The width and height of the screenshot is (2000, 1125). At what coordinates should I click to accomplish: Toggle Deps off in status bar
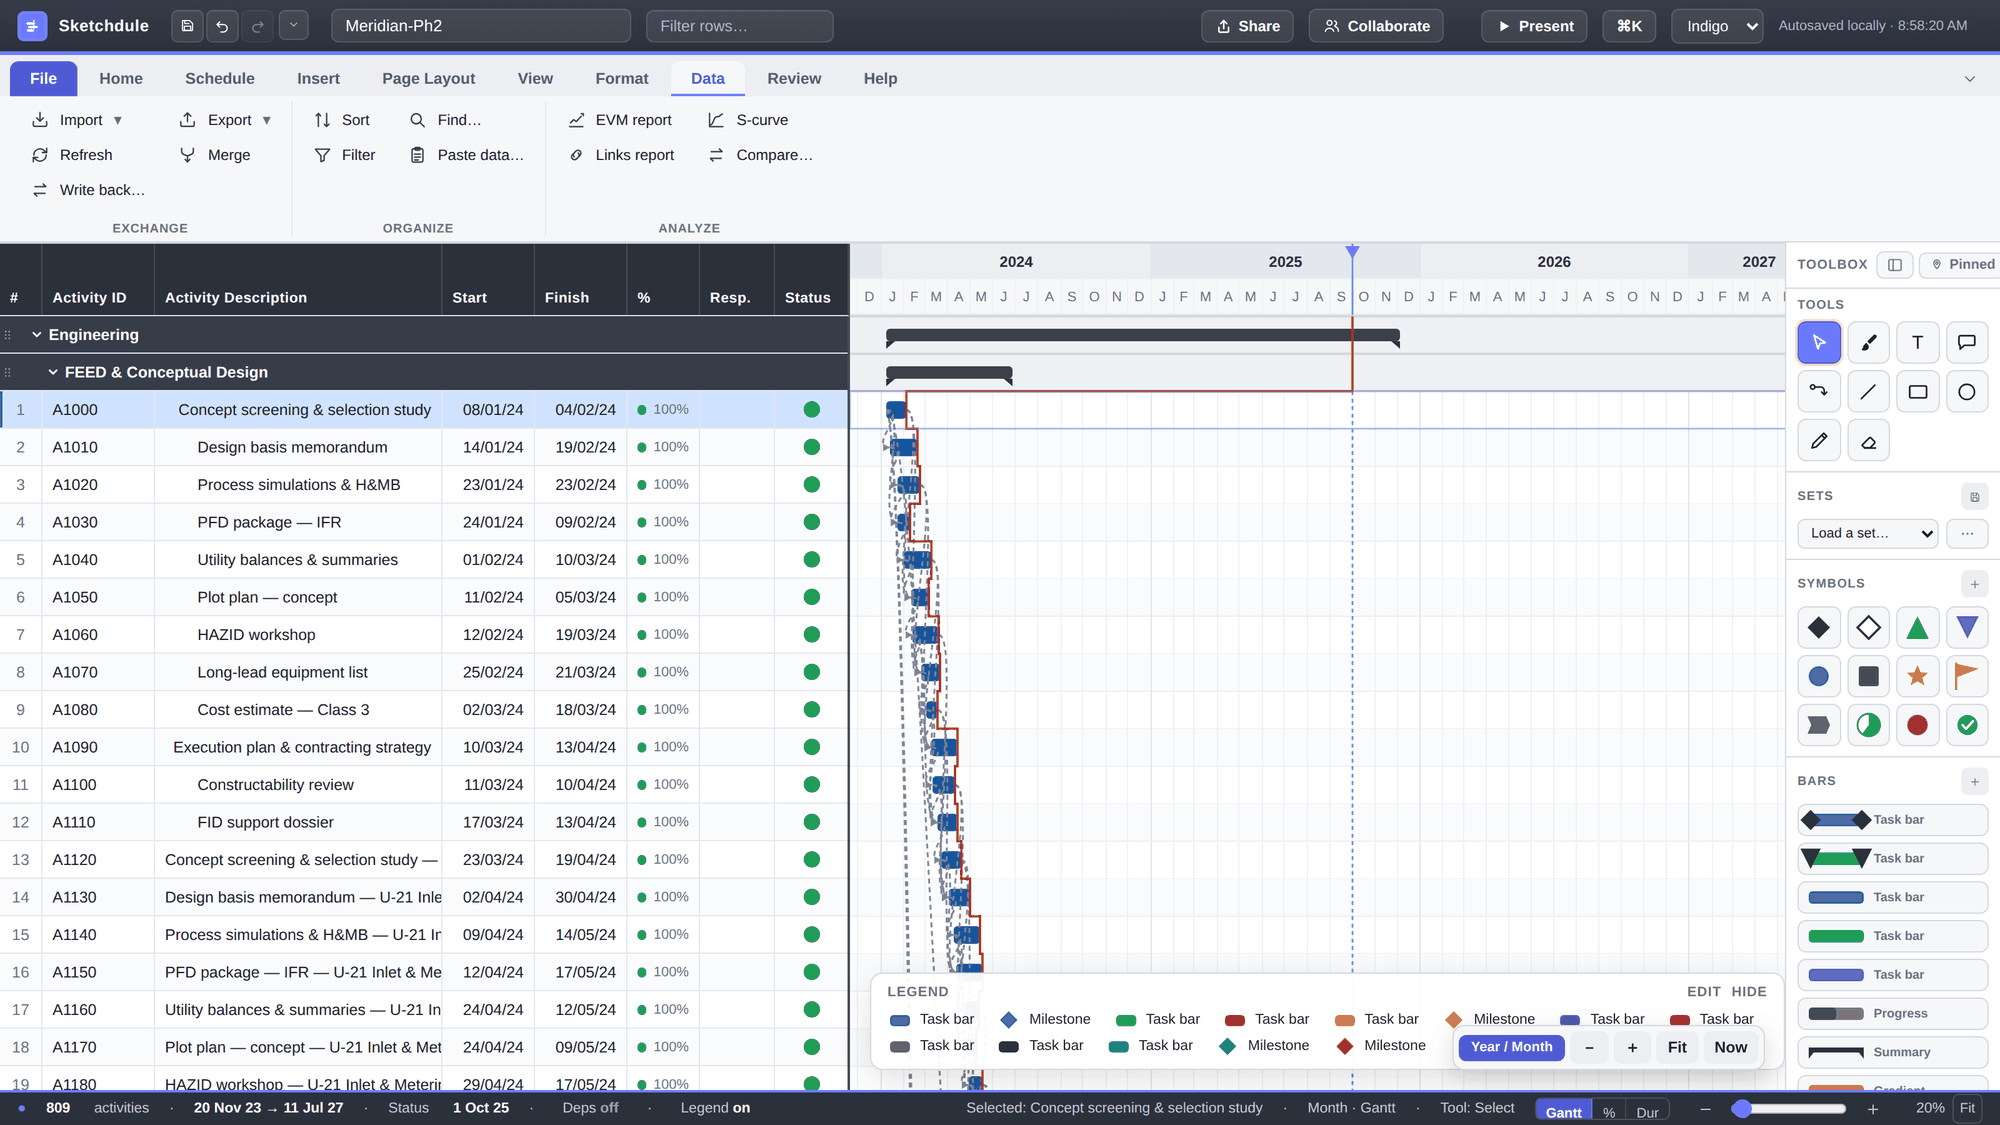(x=590, y=1108)
